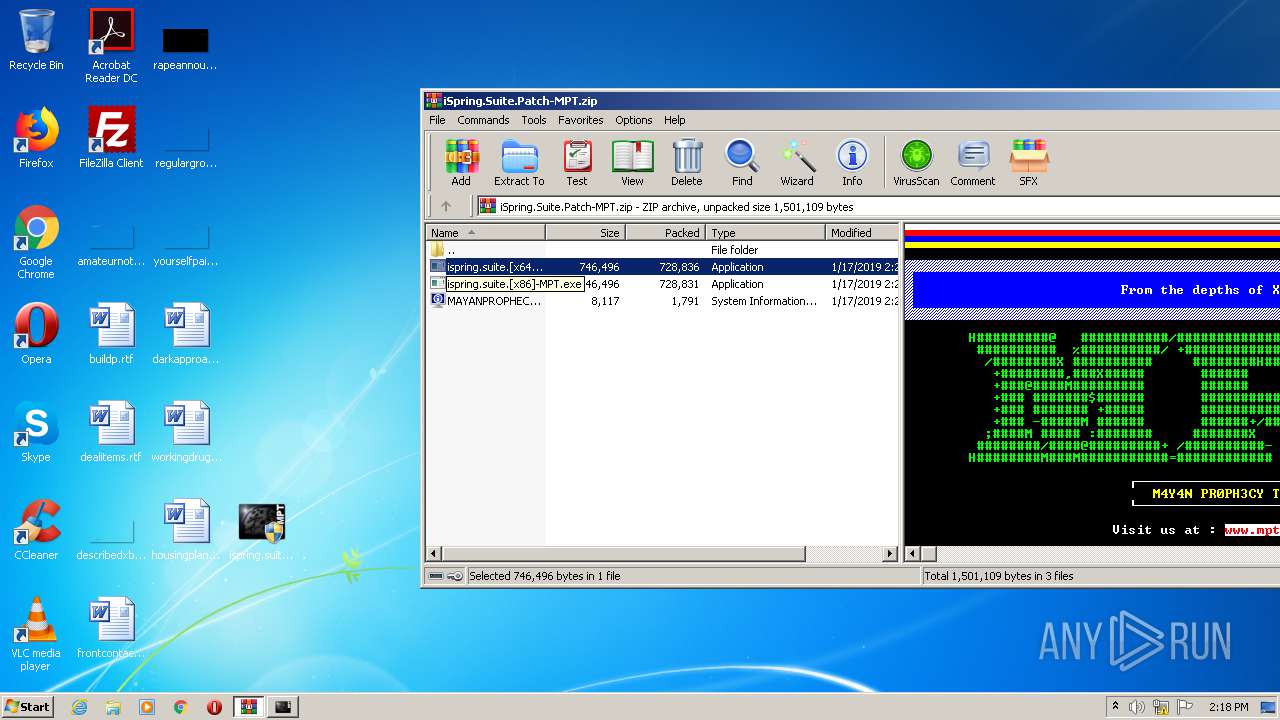Click the www.mpt link in comment pane

1252,530
